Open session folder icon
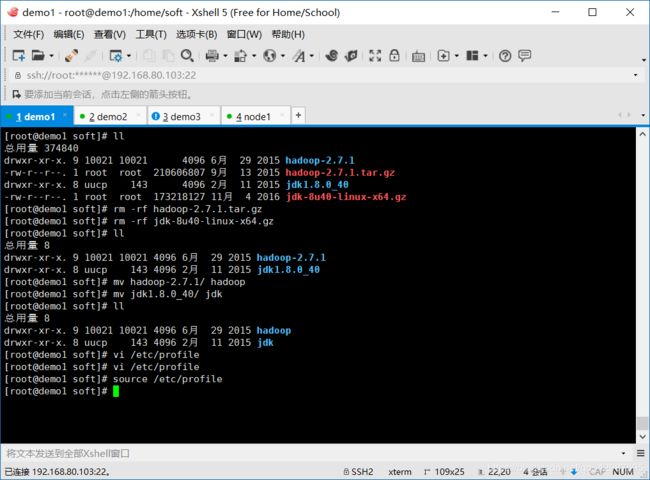650x480 pixels. [38, 55]
